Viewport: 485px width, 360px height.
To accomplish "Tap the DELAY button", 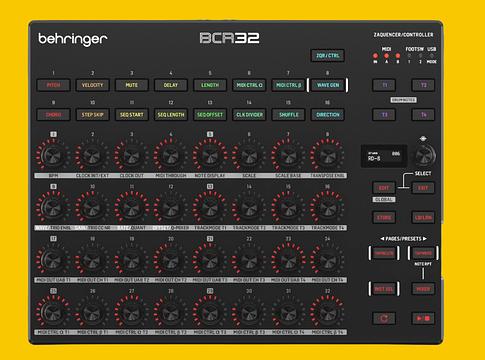I will (x=171, y=85).
